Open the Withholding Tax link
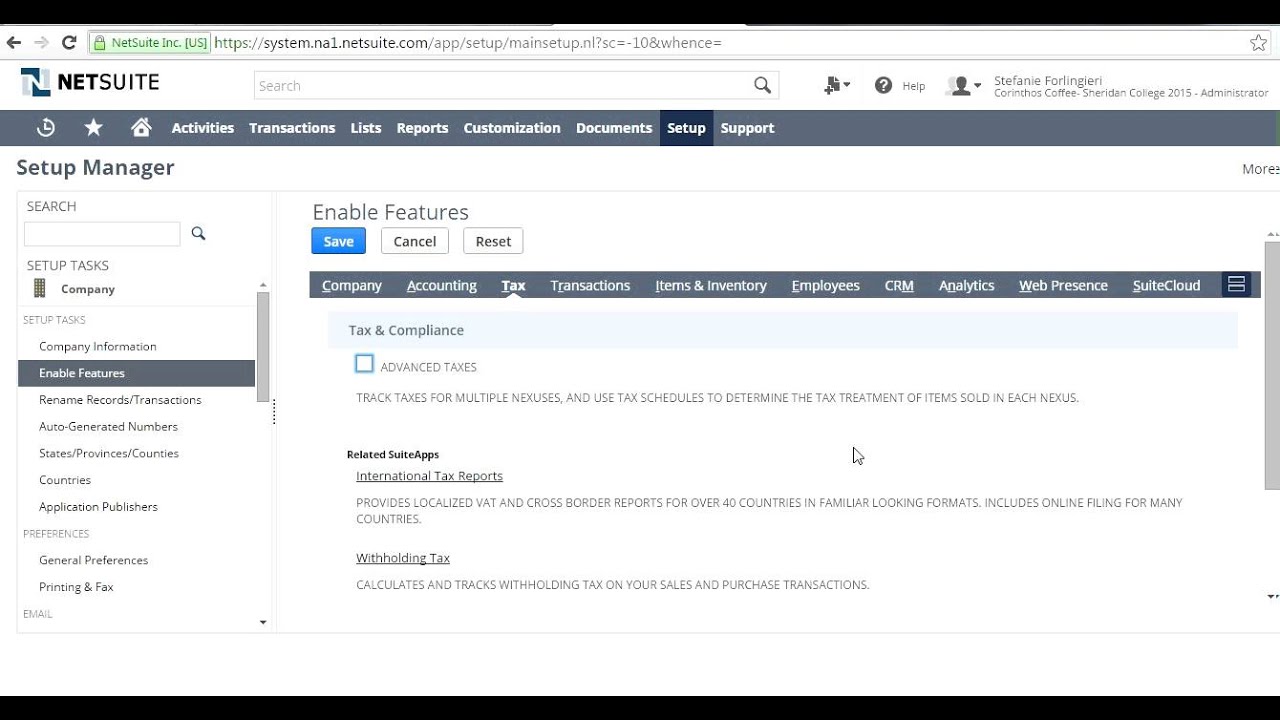This screenshot has width=1280, height=720. tap(403, 558)
